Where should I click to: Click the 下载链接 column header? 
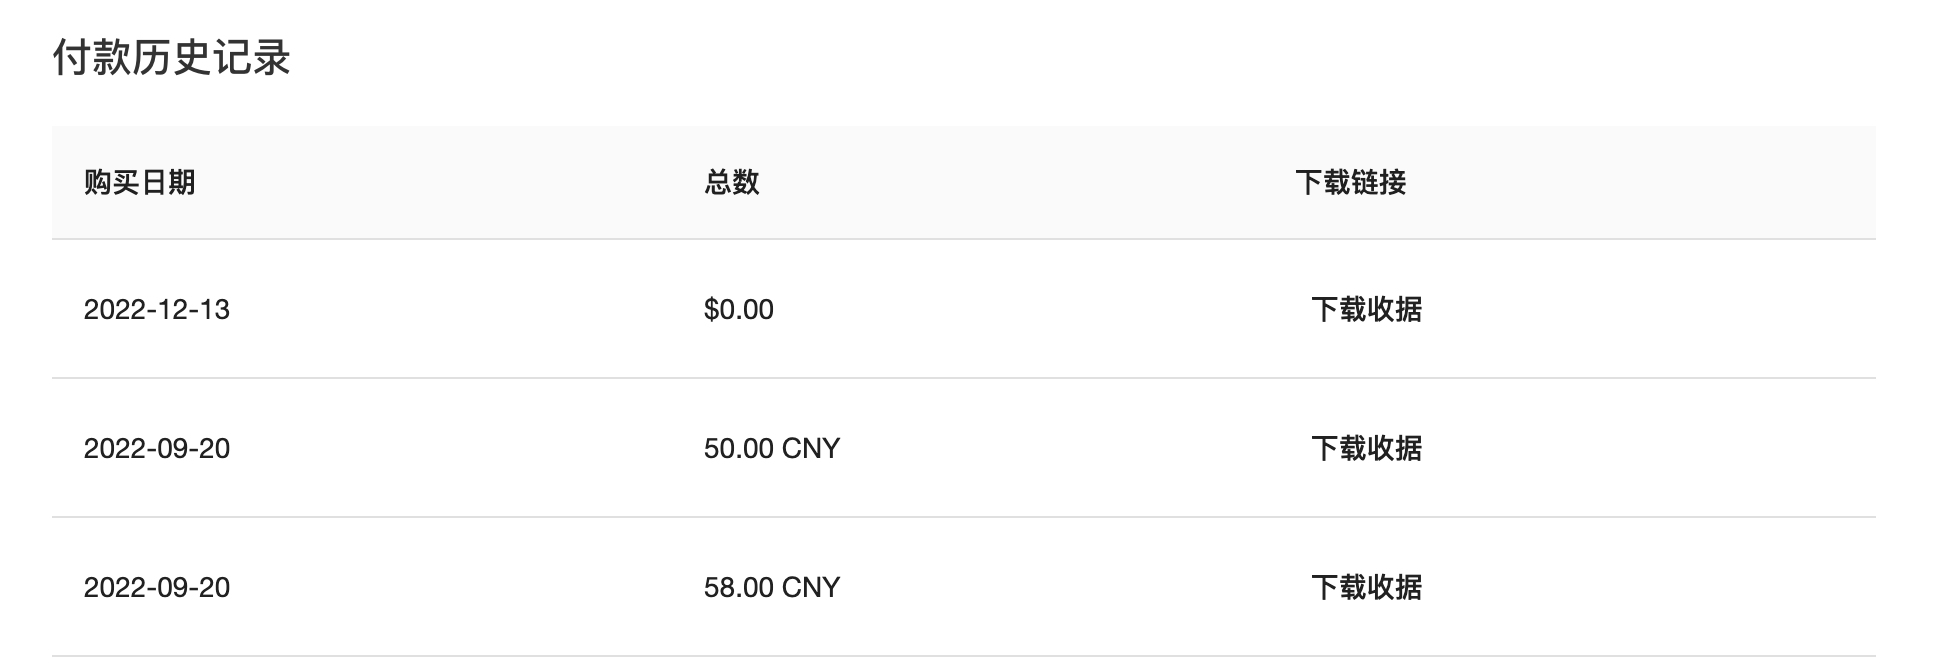coord(1350,183)
